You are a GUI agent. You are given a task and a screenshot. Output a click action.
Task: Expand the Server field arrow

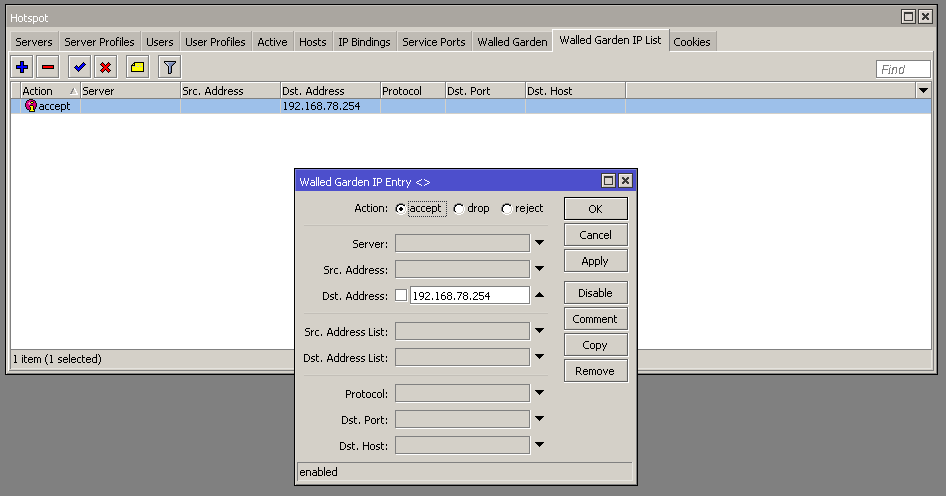[539, 243]
